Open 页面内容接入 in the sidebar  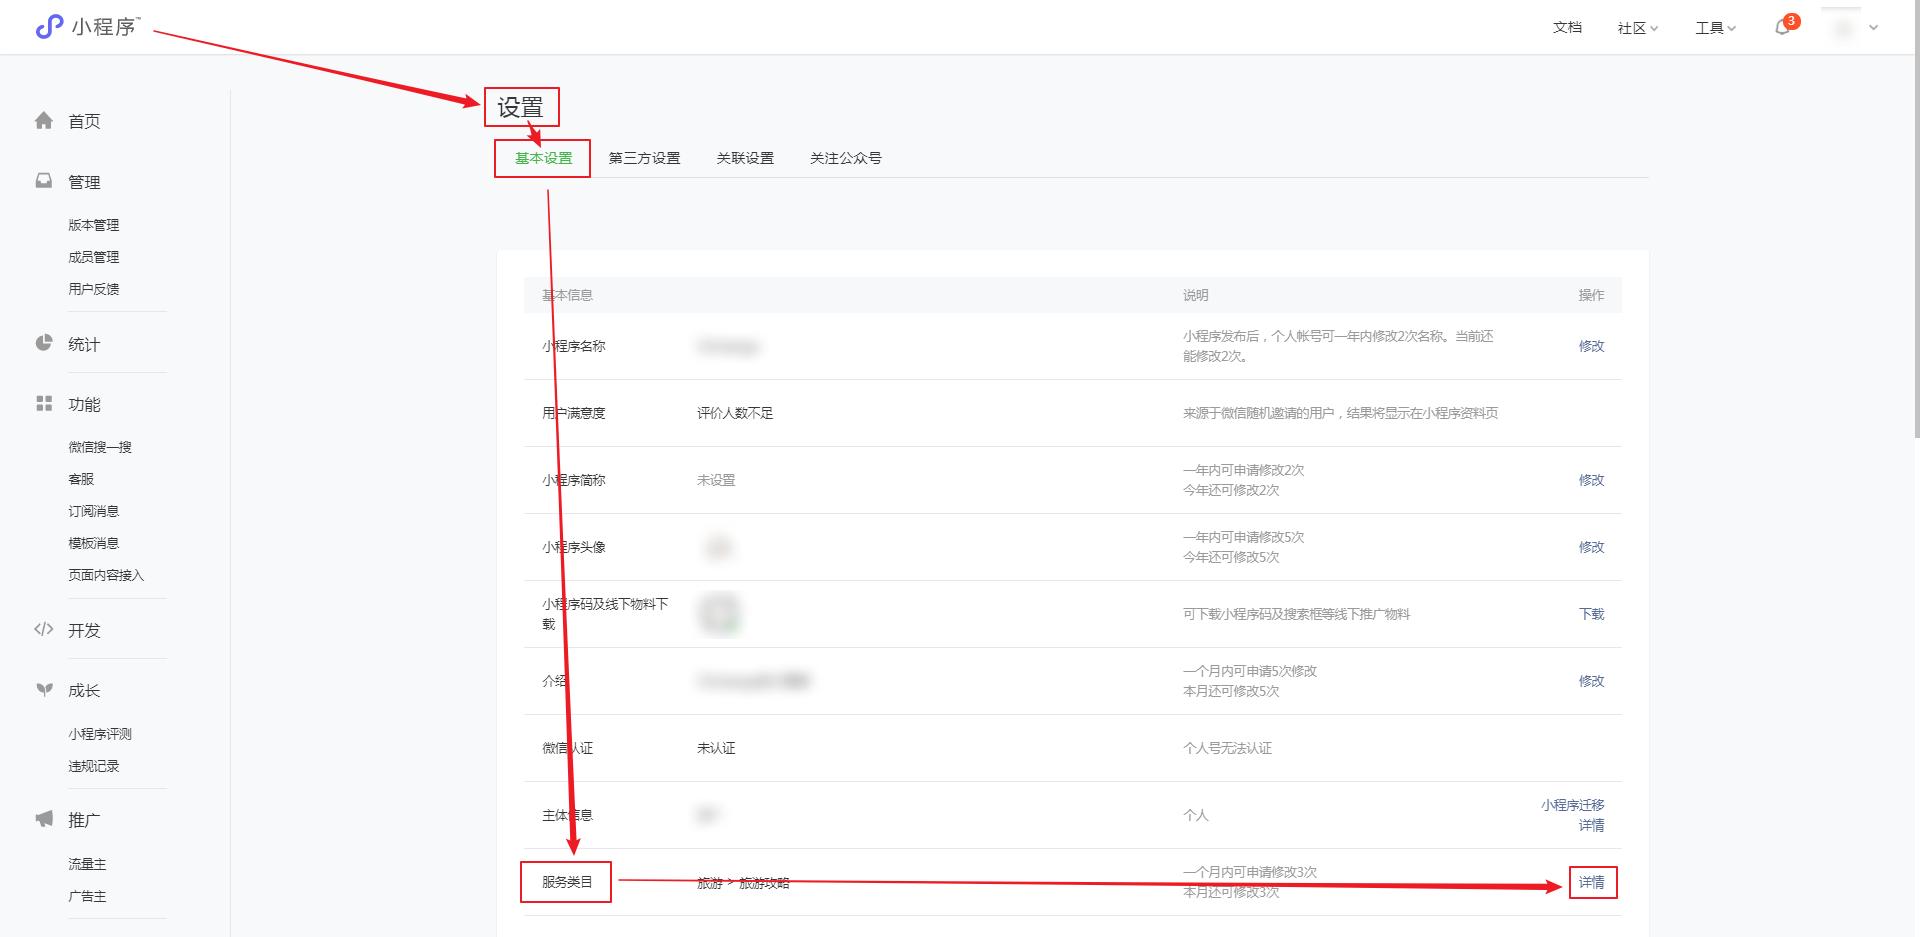[106, 575]
